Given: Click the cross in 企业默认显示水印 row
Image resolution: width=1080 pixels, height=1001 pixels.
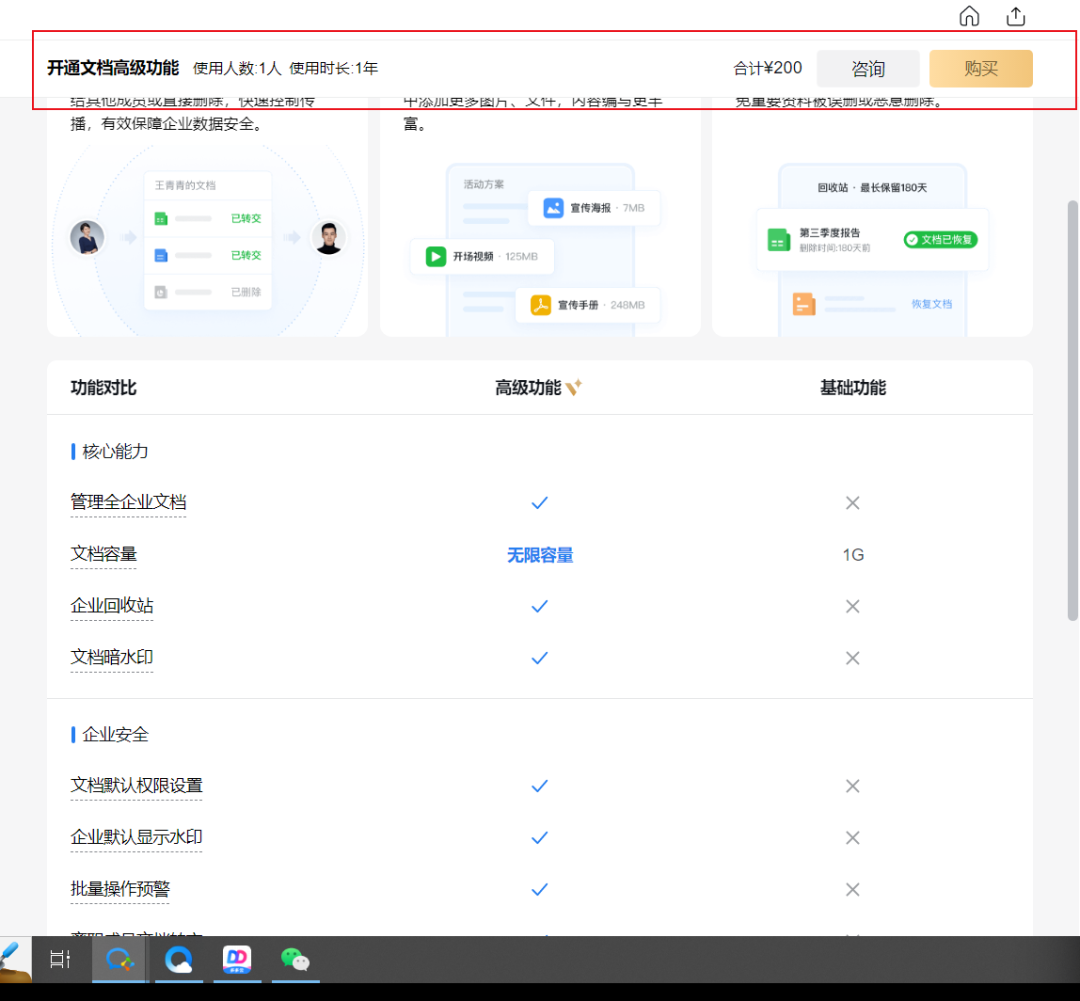Looking at the screenshot, I should click(853, 838).
